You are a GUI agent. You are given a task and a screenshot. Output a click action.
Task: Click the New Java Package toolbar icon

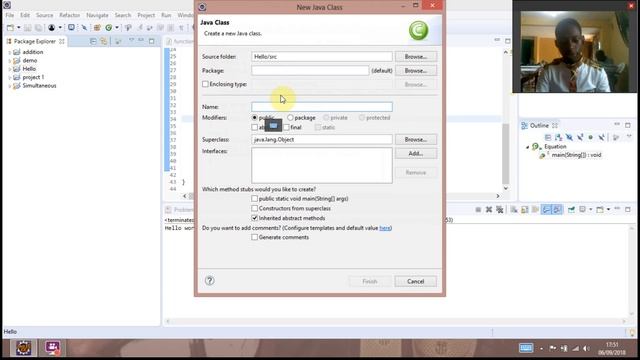pyautogui.click(x=97, y=27)
